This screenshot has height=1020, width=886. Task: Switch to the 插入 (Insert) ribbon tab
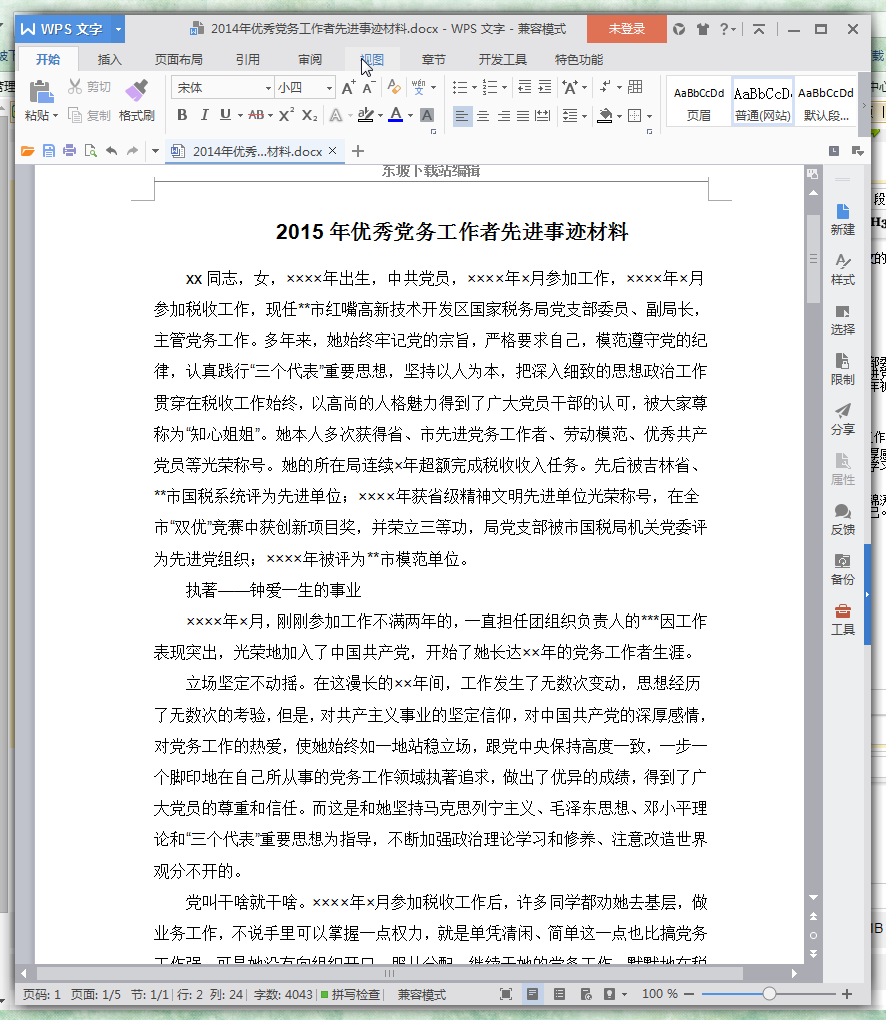point(109,59)
